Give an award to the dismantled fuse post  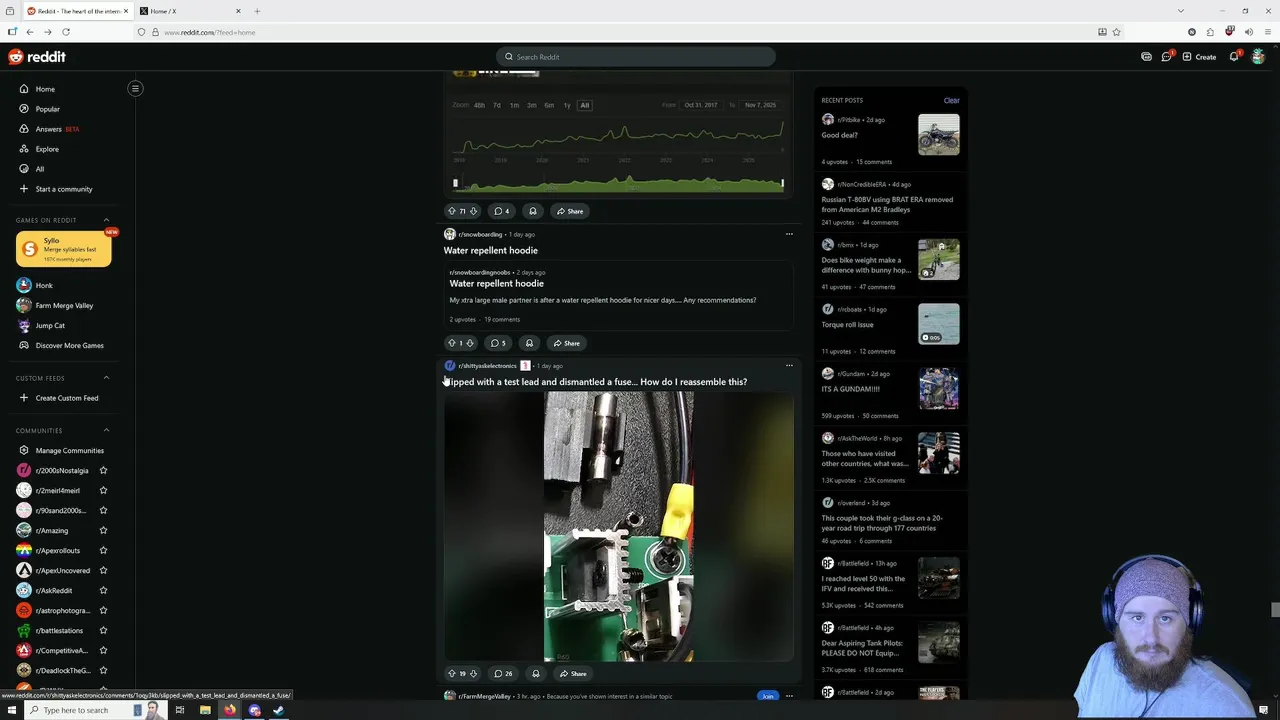pyautogui.click(x=536, y=673)
